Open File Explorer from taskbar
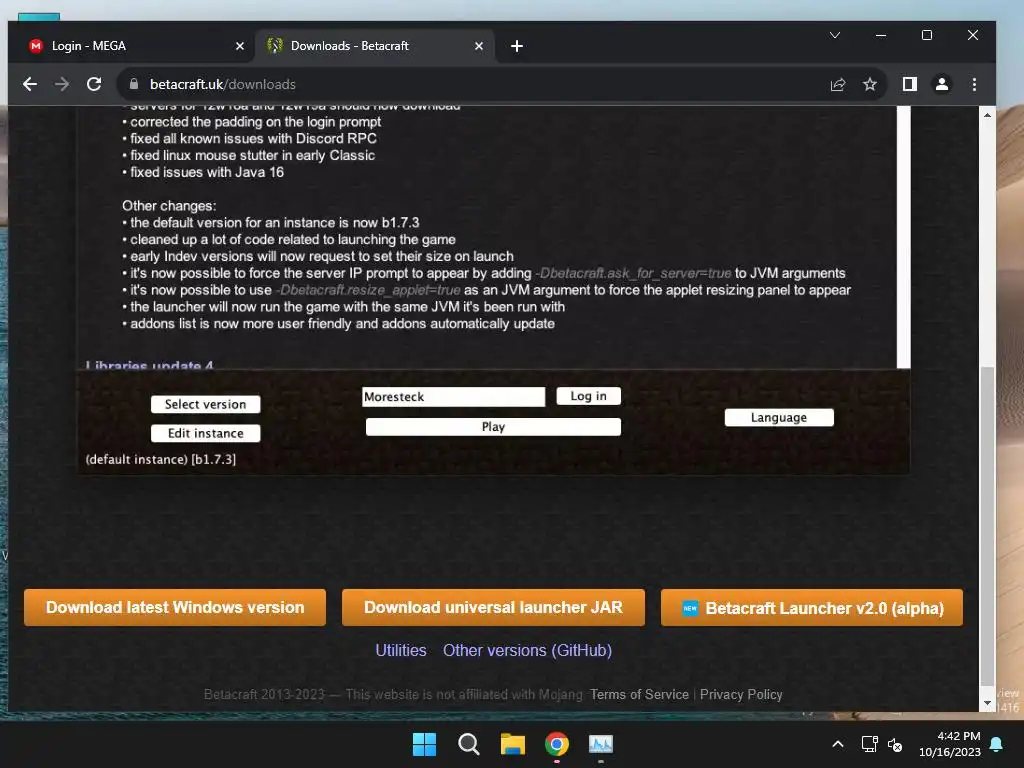This screenshot has width=1024, height=768. [513, 744]
